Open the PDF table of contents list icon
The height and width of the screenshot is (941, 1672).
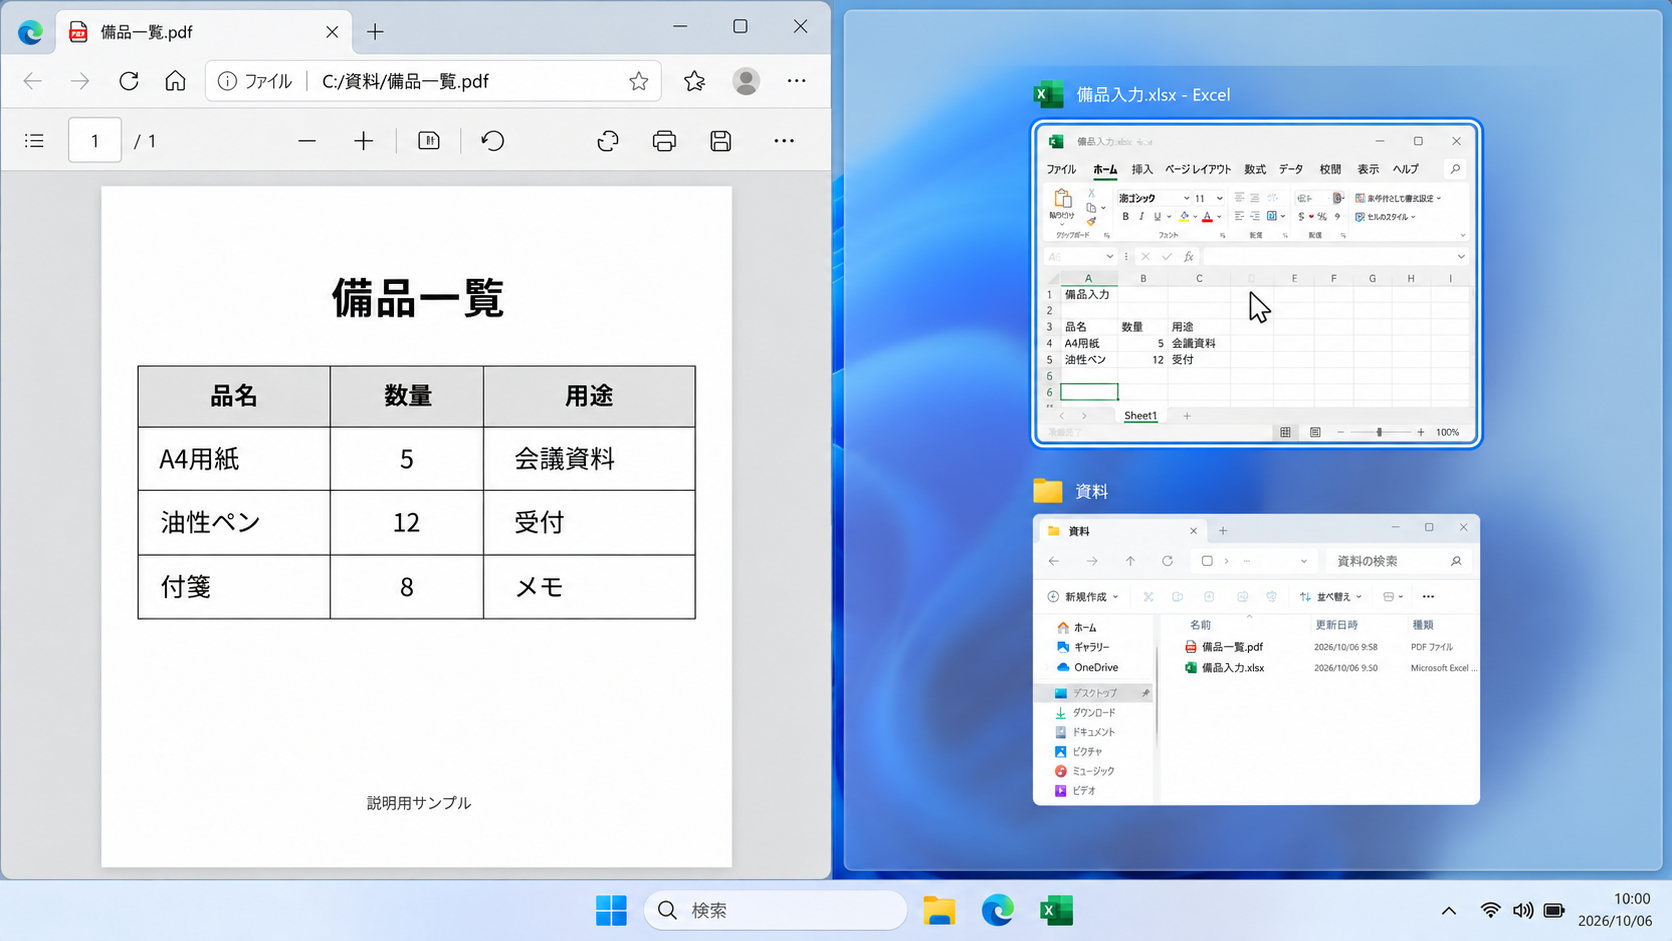(x=34, y=141)
